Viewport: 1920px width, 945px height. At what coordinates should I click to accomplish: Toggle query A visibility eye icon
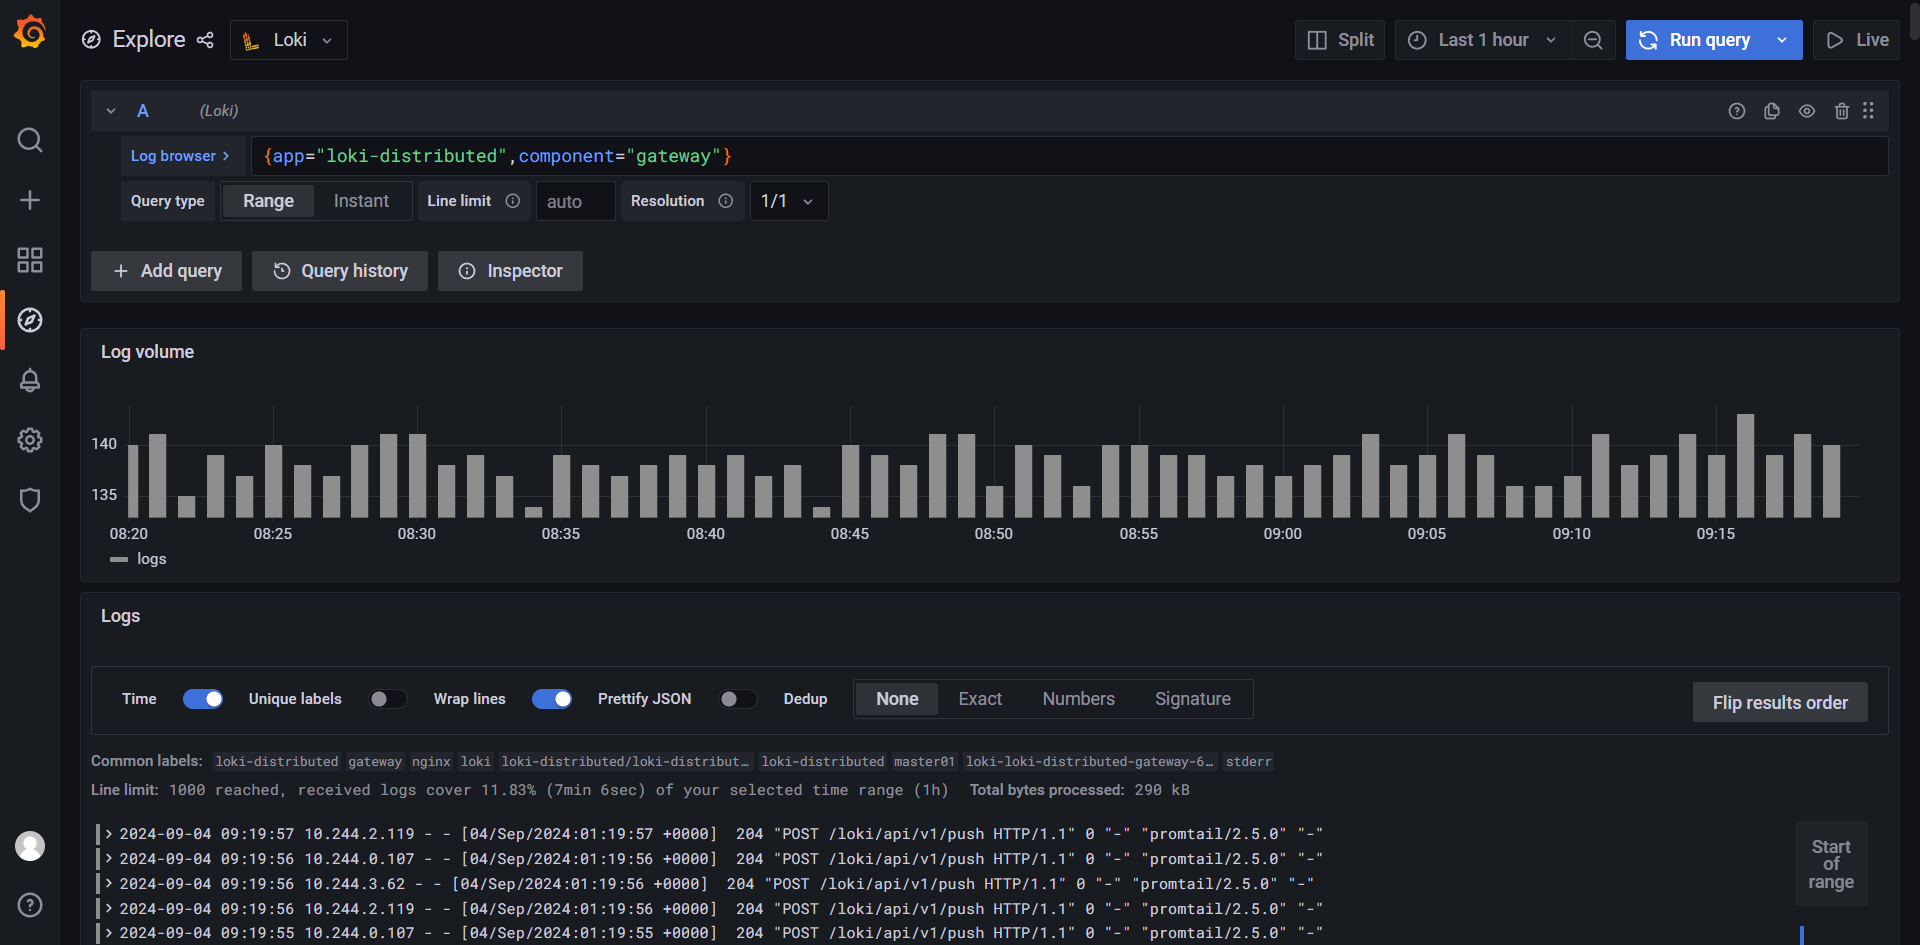pyautogui.click(x=1807, y=111)
